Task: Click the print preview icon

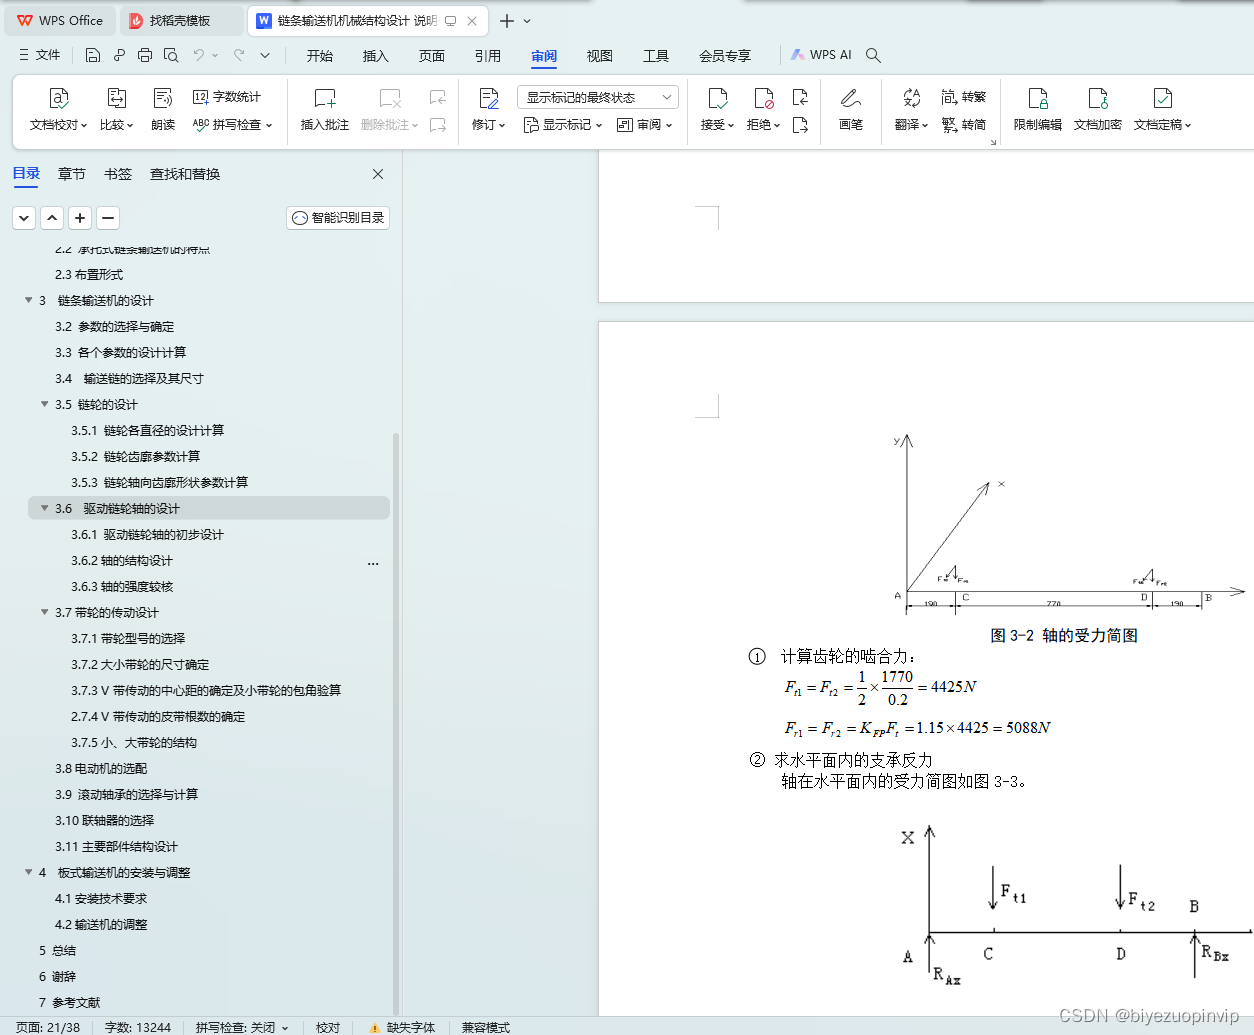Action: tap(171, 55)
